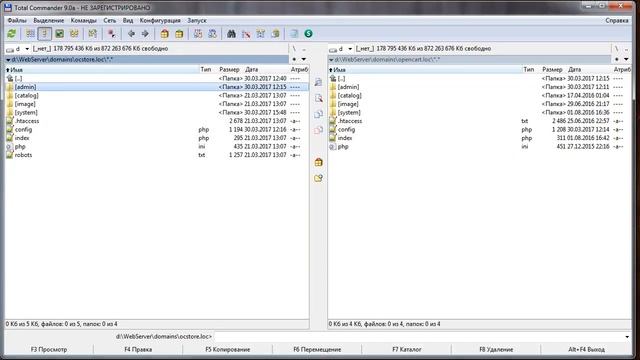The height and width of the screenshot is (360, 640).
Task: Open right panel favorites star button
Action: pyautogui.click(x=617, y=59)
